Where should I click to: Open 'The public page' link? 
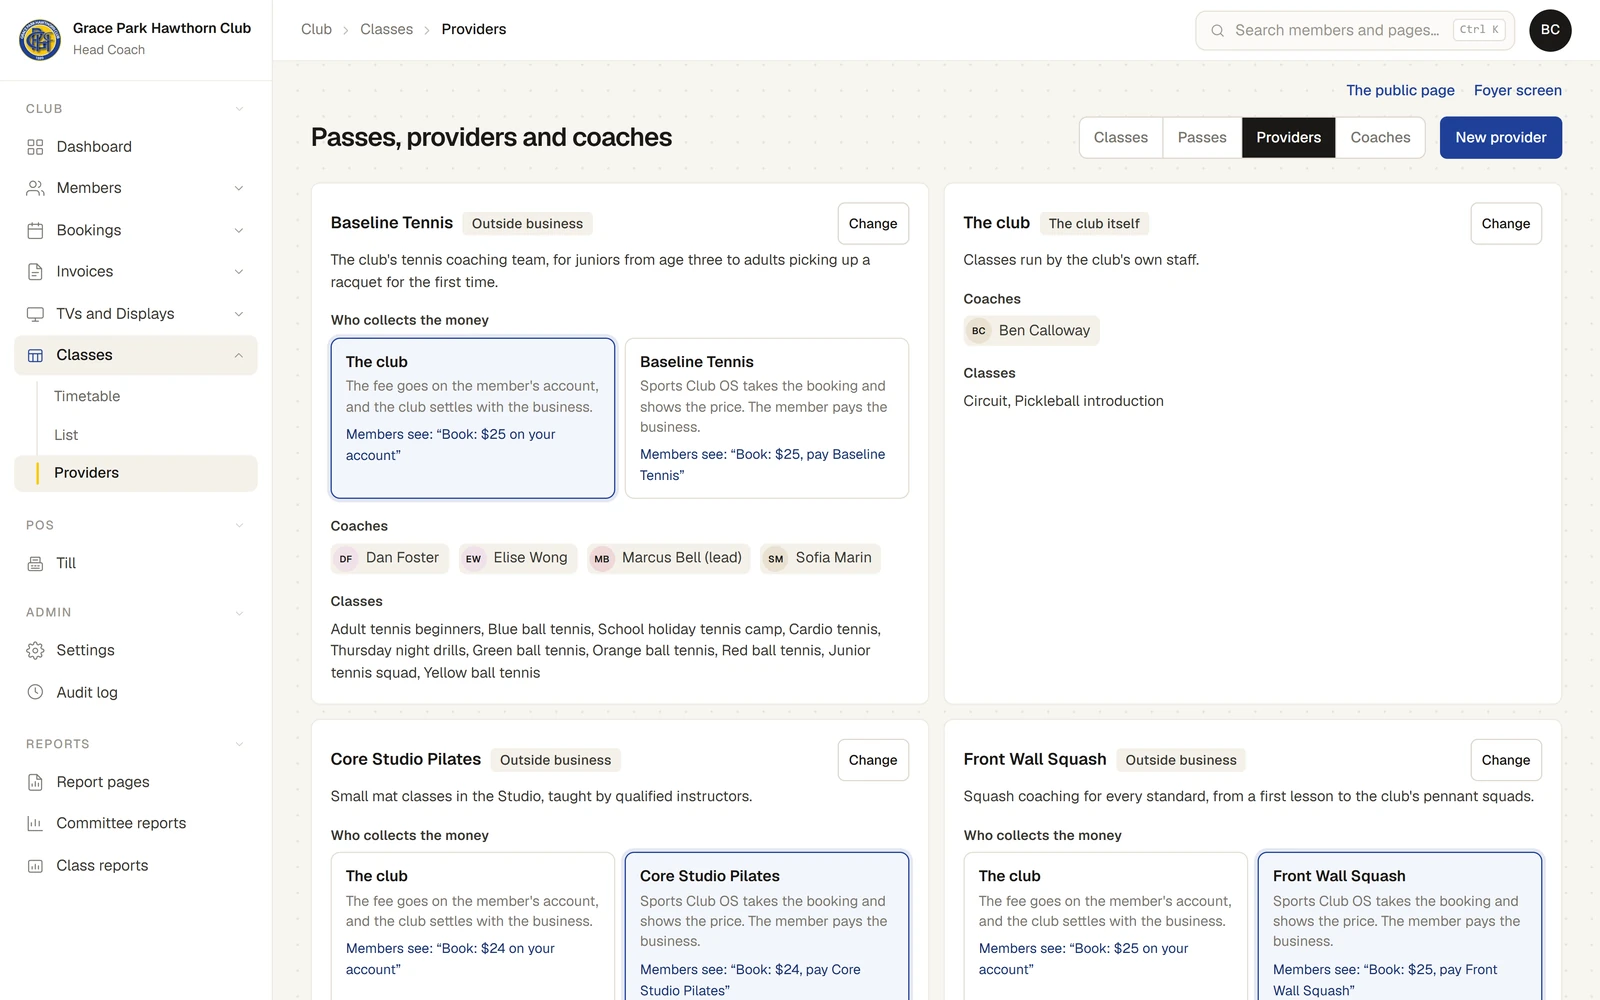1400,90
